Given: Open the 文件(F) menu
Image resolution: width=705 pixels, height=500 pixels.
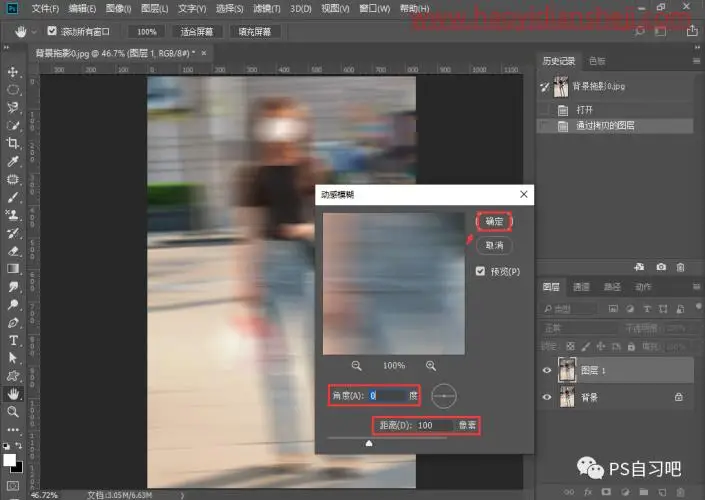Looking at the screenshot, I should tap(45, 8).
